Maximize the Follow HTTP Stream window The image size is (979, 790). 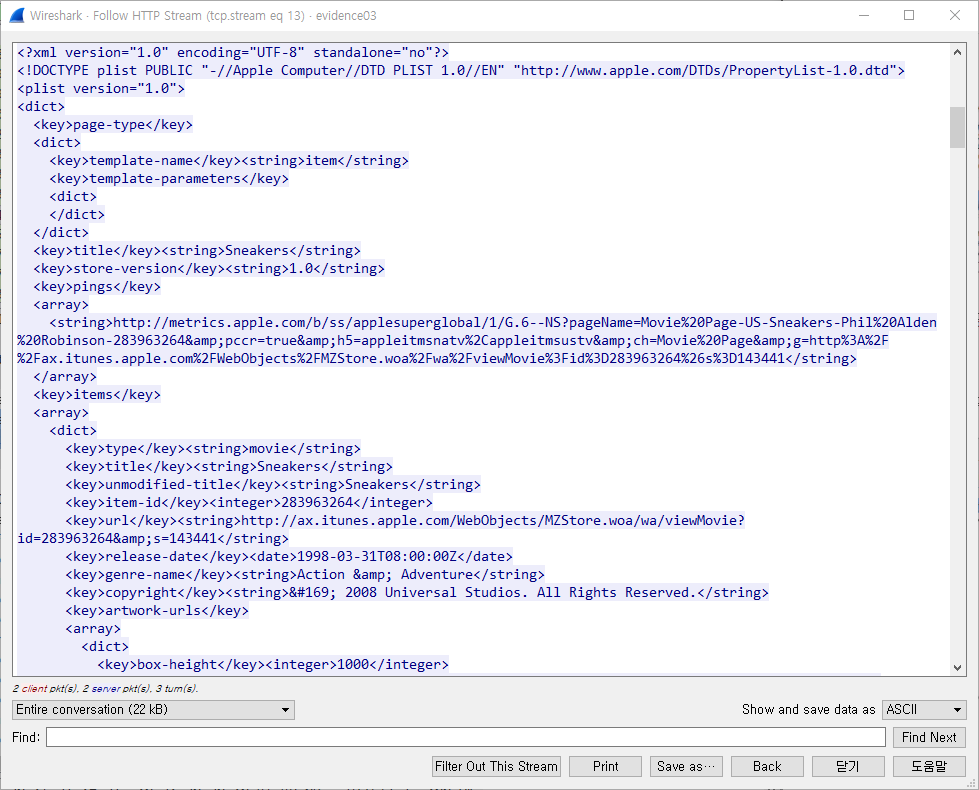pyautogui.click(x=909, y=16)
